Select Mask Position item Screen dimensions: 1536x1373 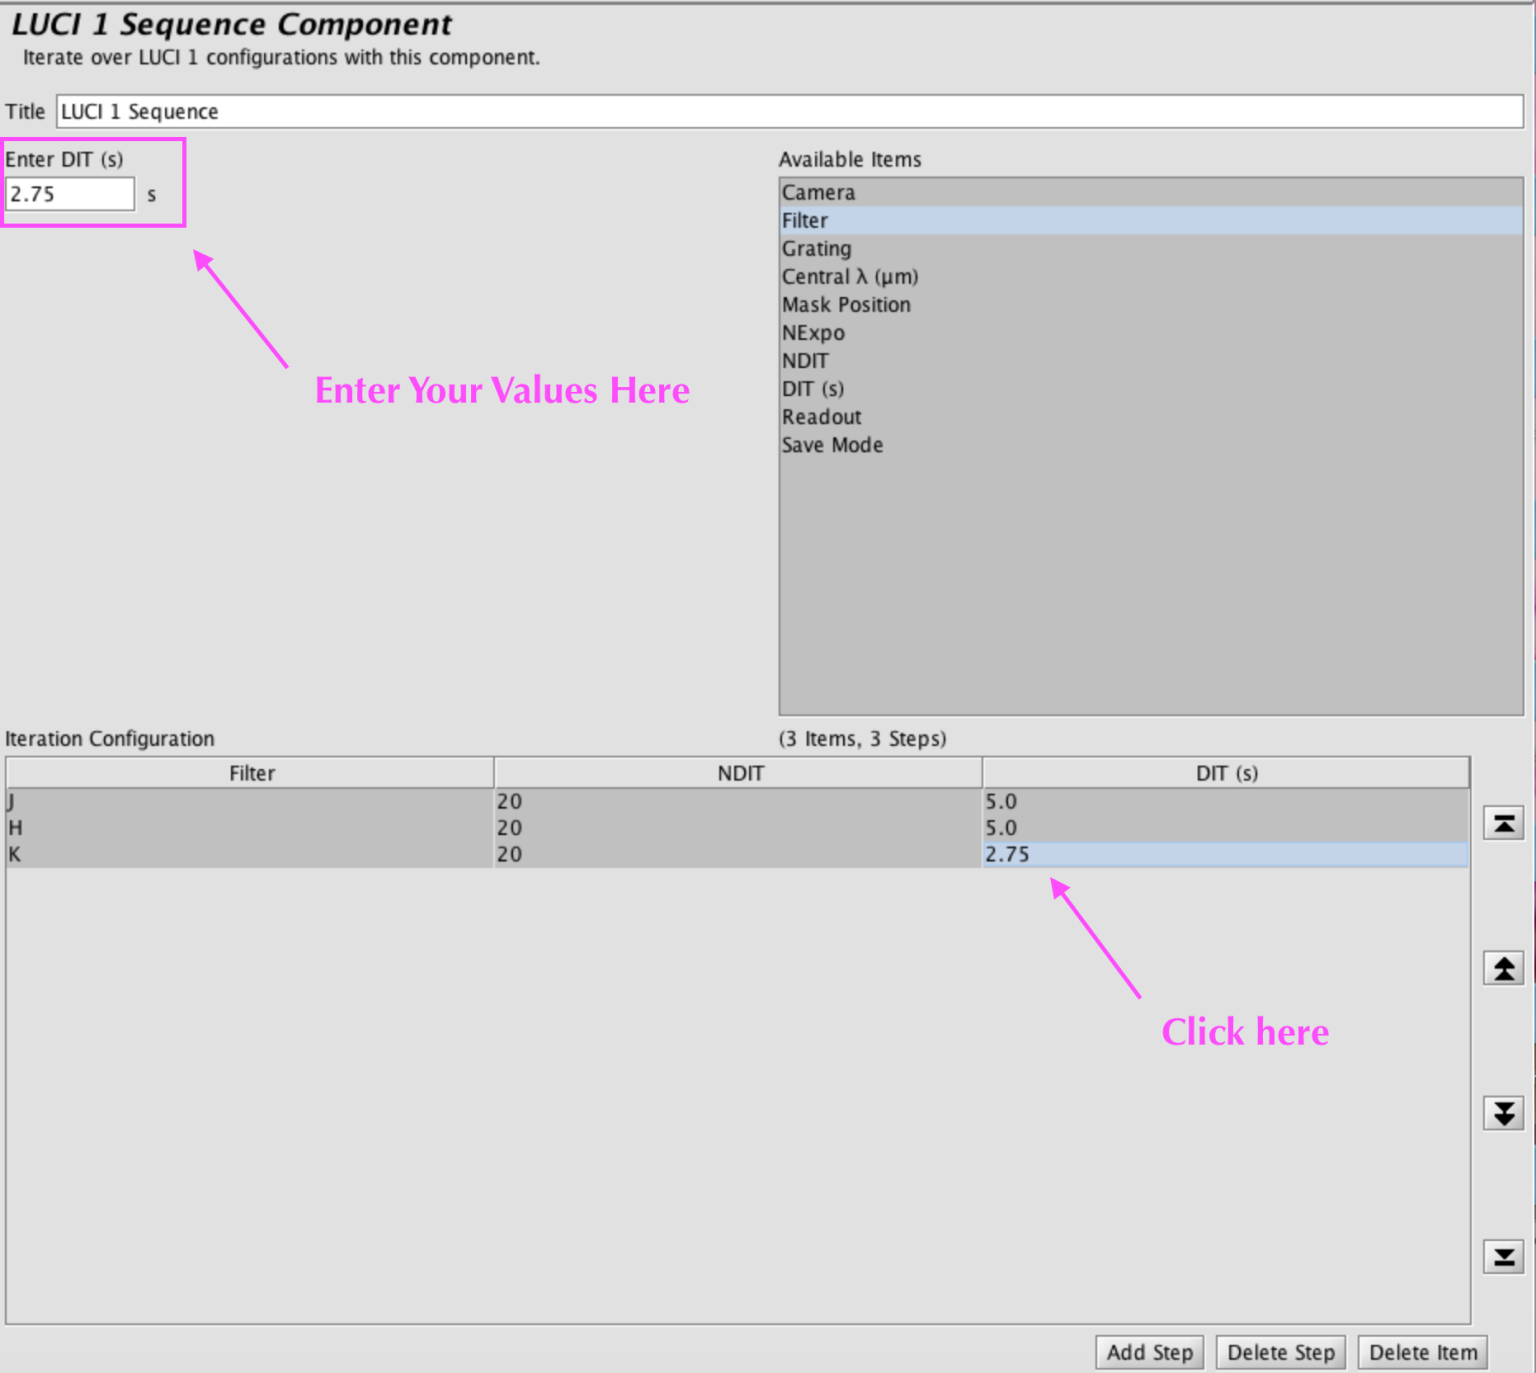(x=1151, y=304)
